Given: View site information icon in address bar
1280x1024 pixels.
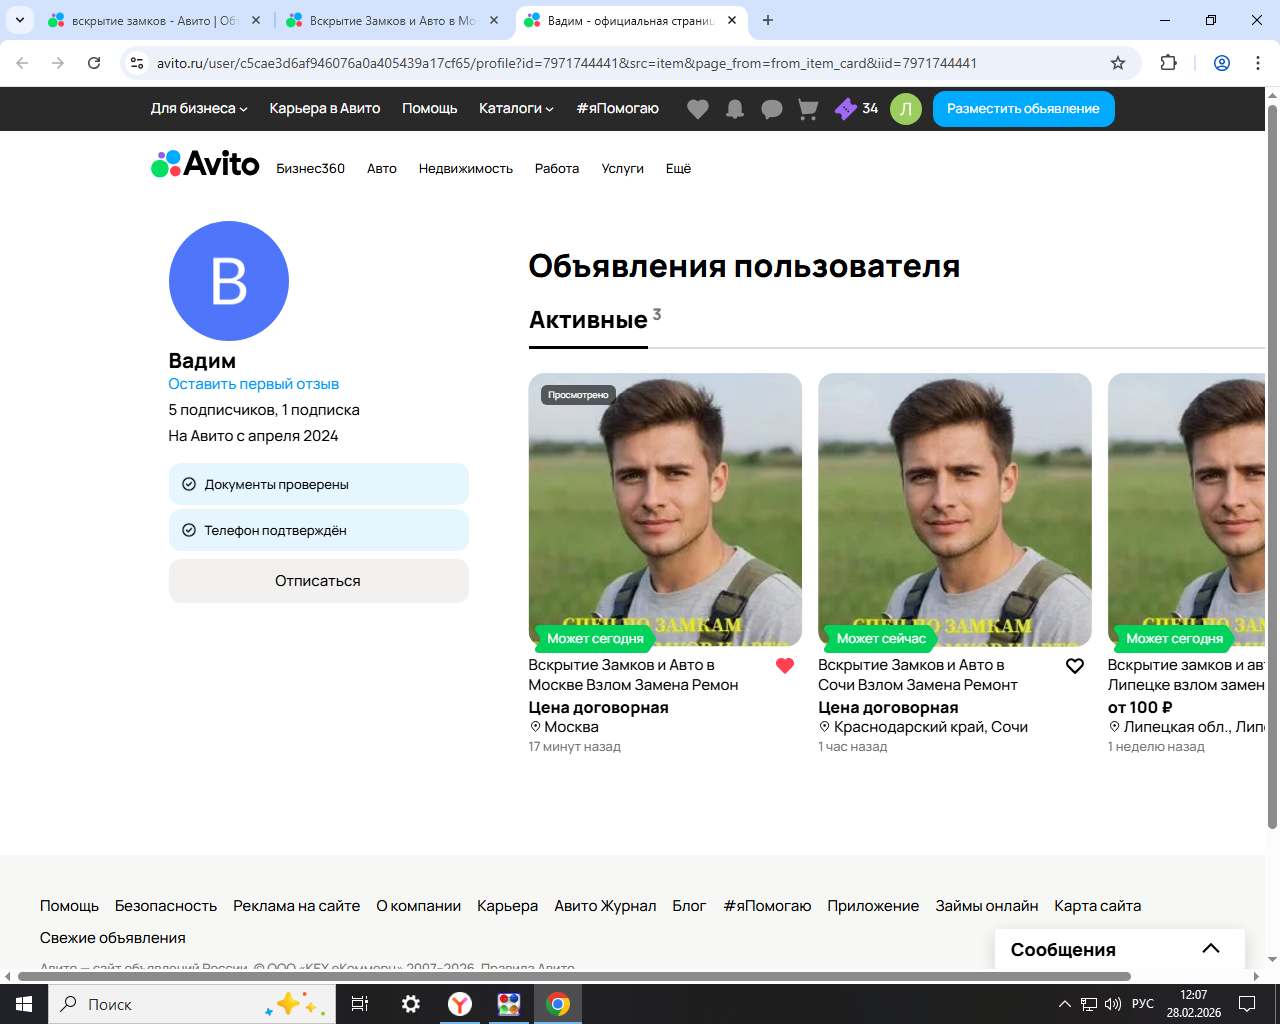Looking at the screenshot, I should (x=138, y=63).
